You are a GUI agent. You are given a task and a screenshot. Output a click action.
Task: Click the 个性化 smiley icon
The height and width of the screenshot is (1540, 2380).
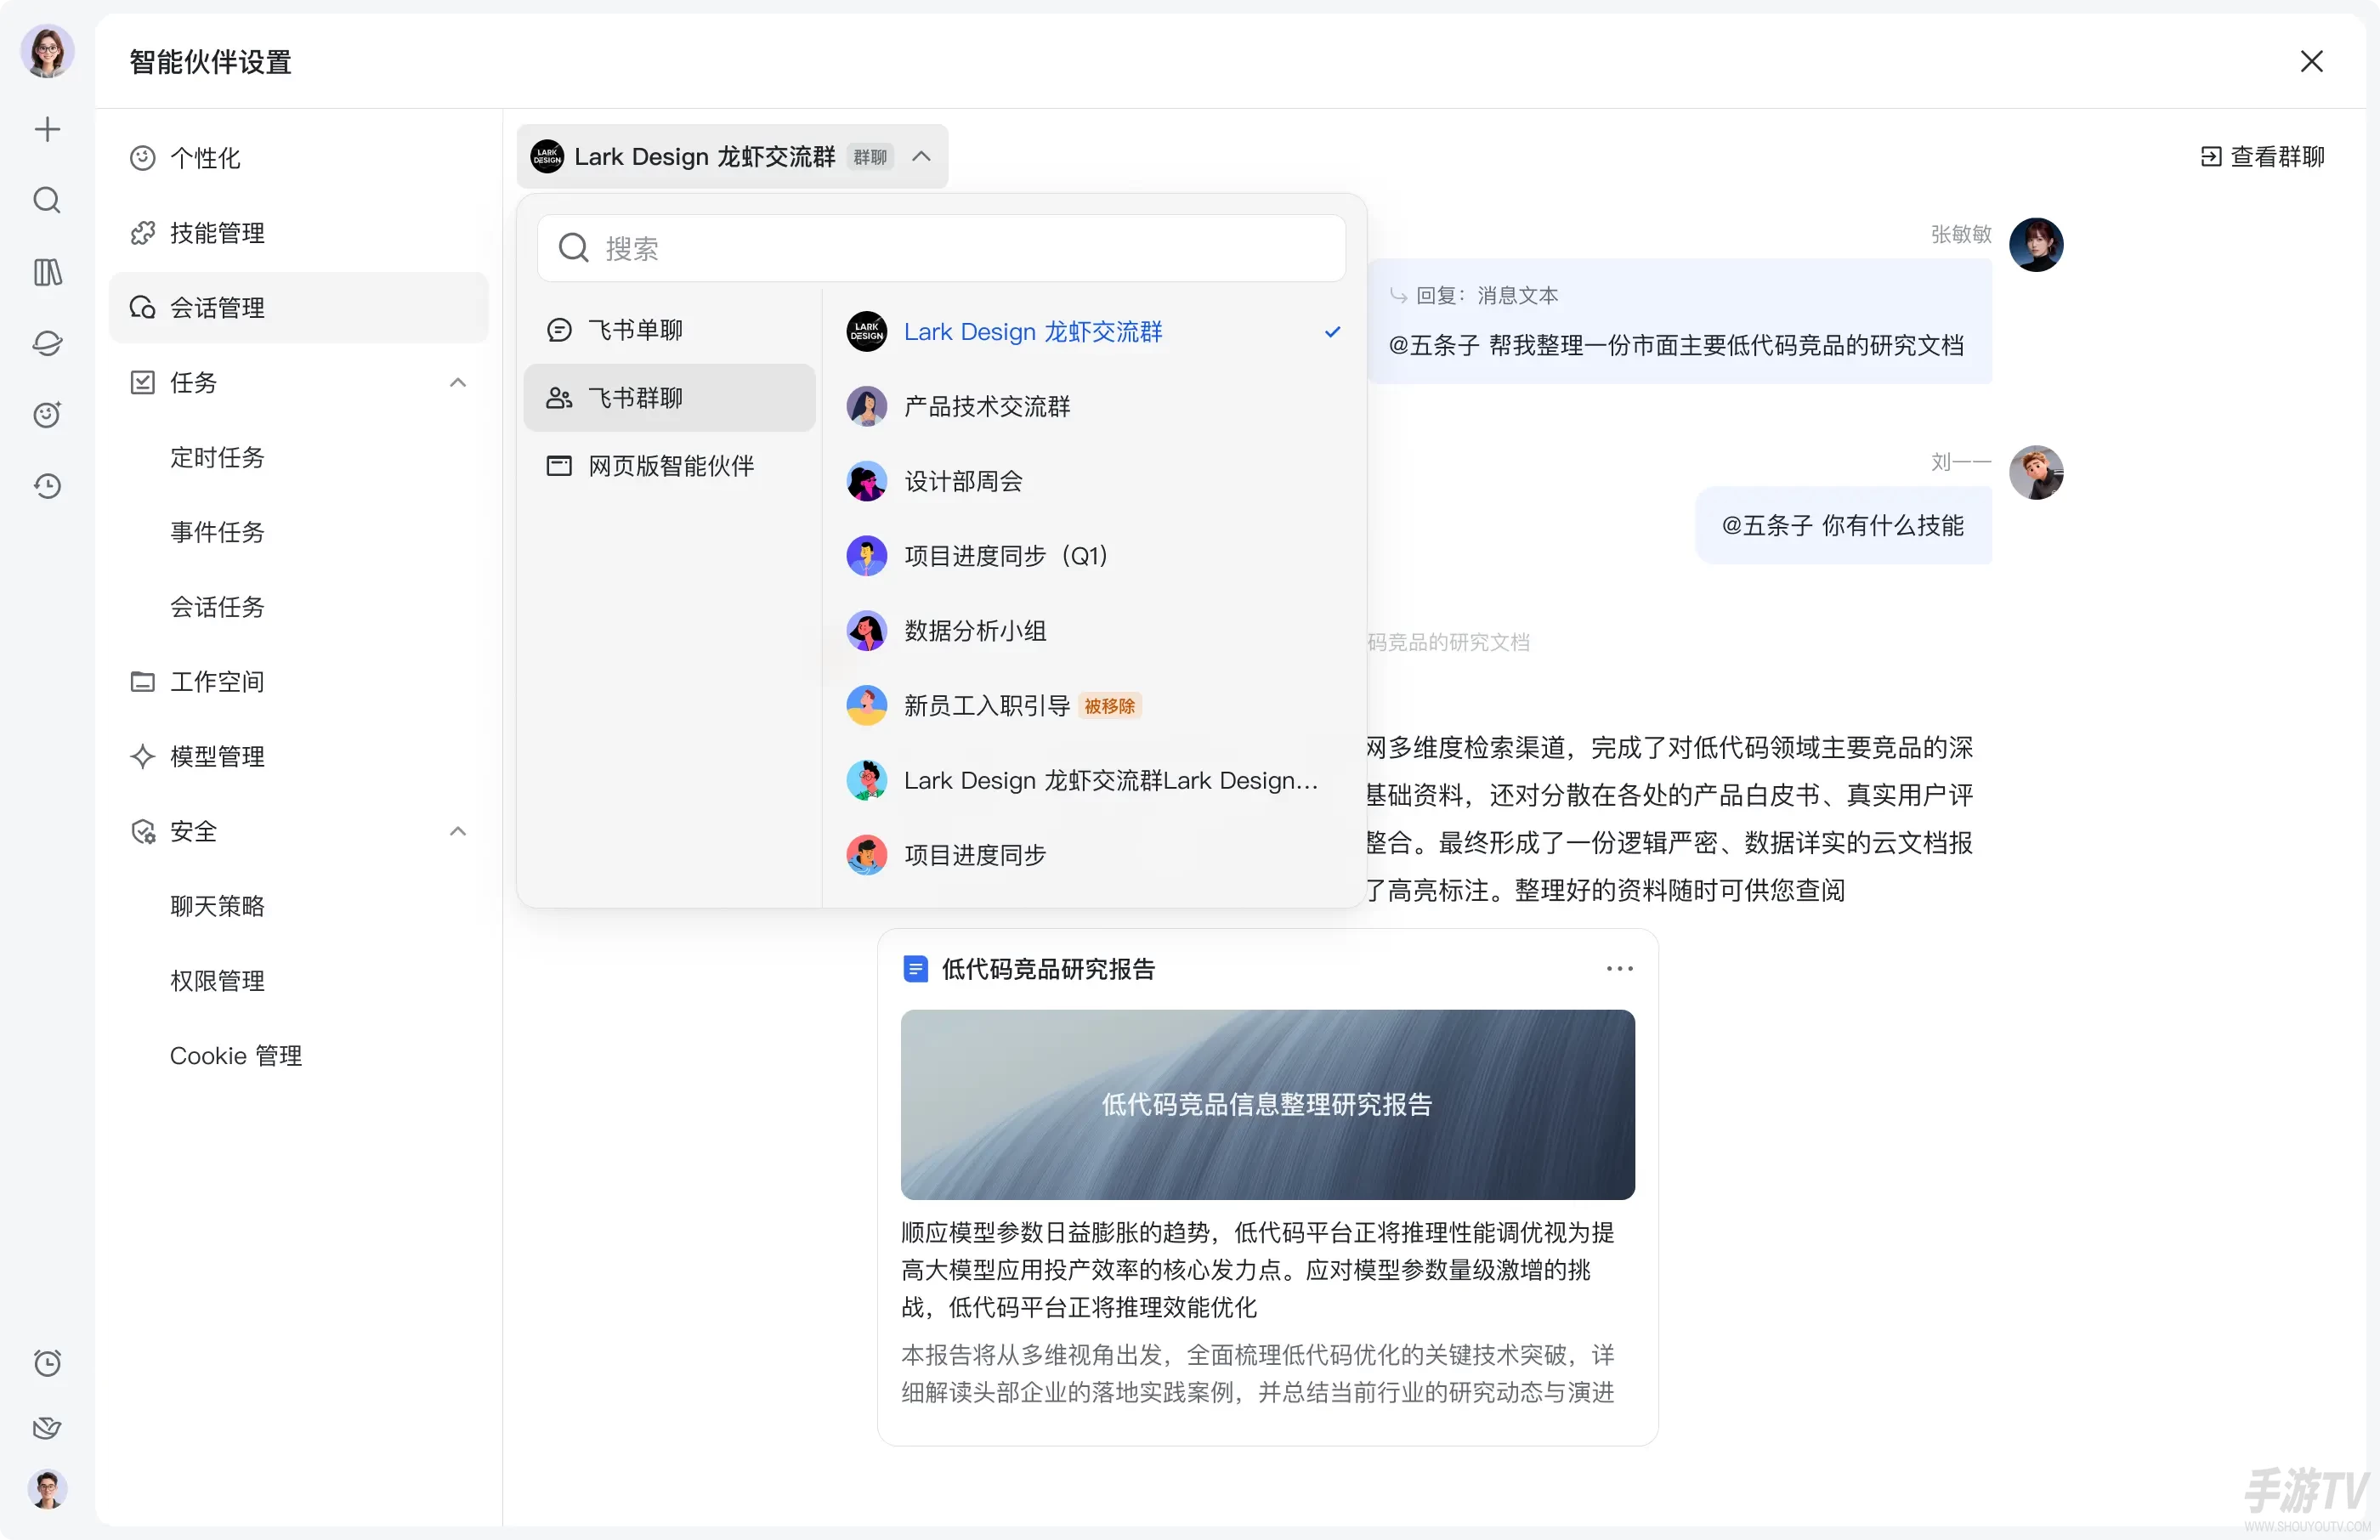coord(143,158)
